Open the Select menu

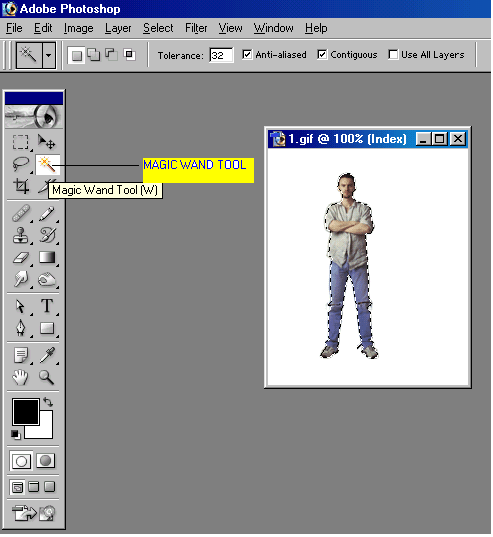point(158,28)
